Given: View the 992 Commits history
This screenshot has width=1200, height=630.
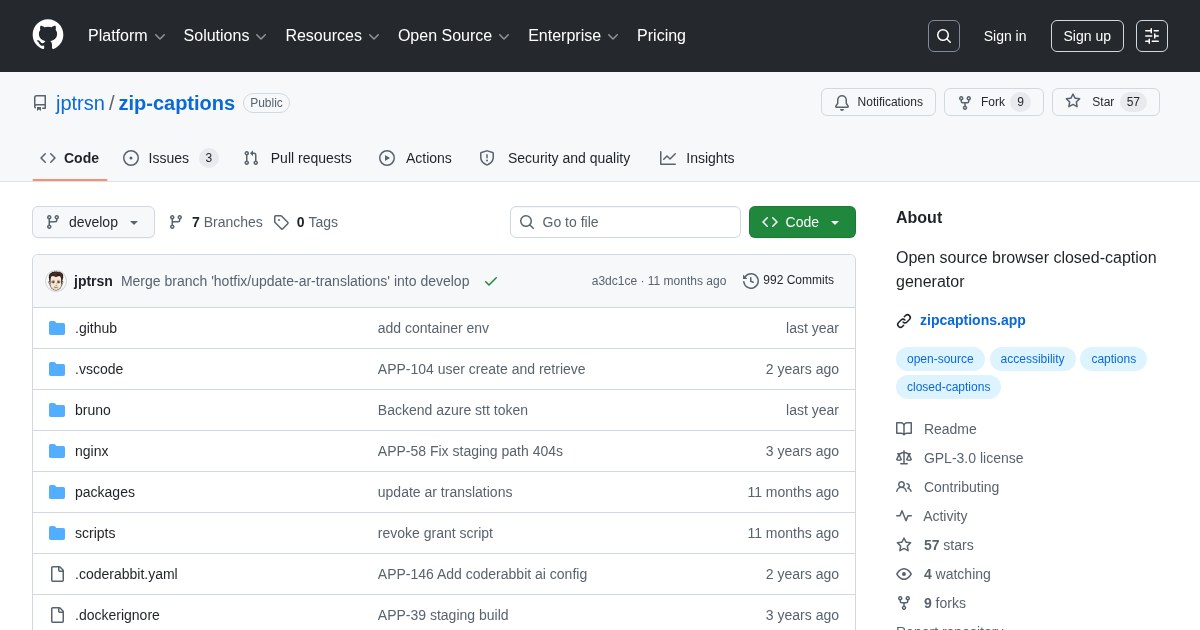Looking at the screenshot, I should click(x=788, y=281).
